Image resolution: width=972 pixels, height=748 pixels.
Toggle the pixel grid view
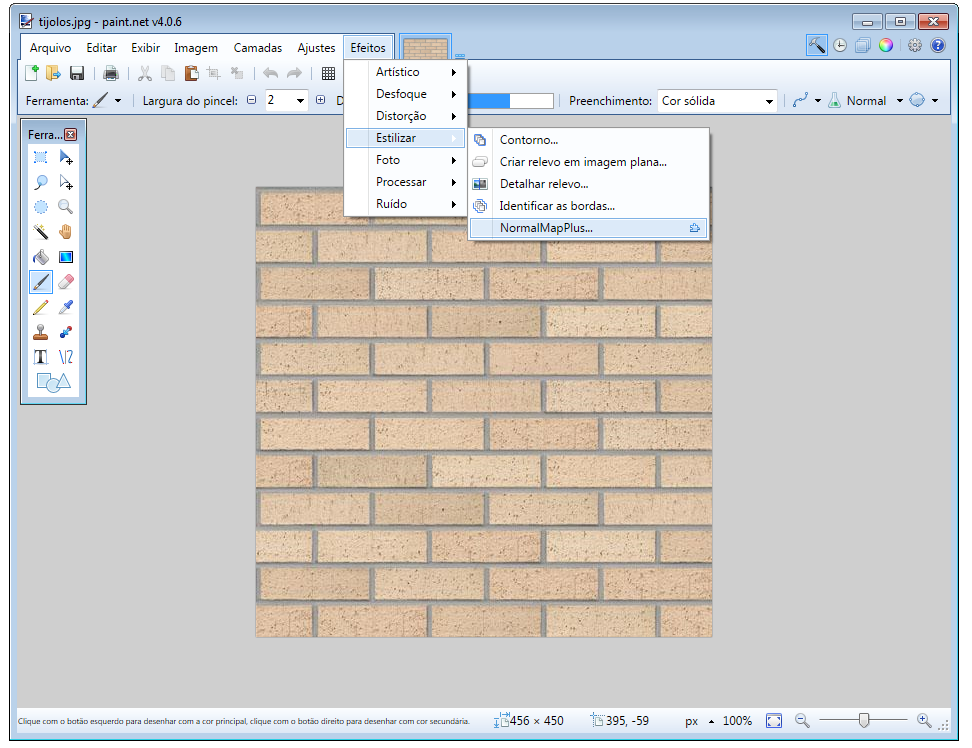click(x=328, y=73)
